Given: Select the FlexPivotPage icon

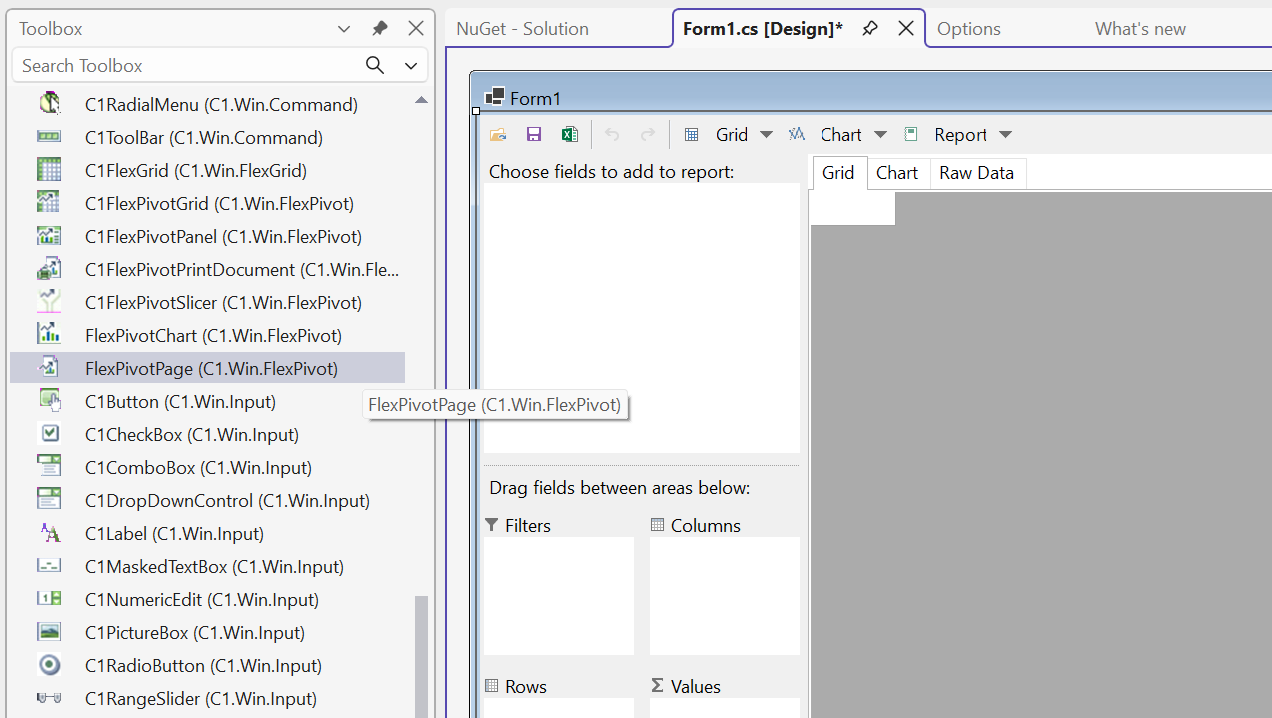Looking at the screenshot, I should coord(49,368).
